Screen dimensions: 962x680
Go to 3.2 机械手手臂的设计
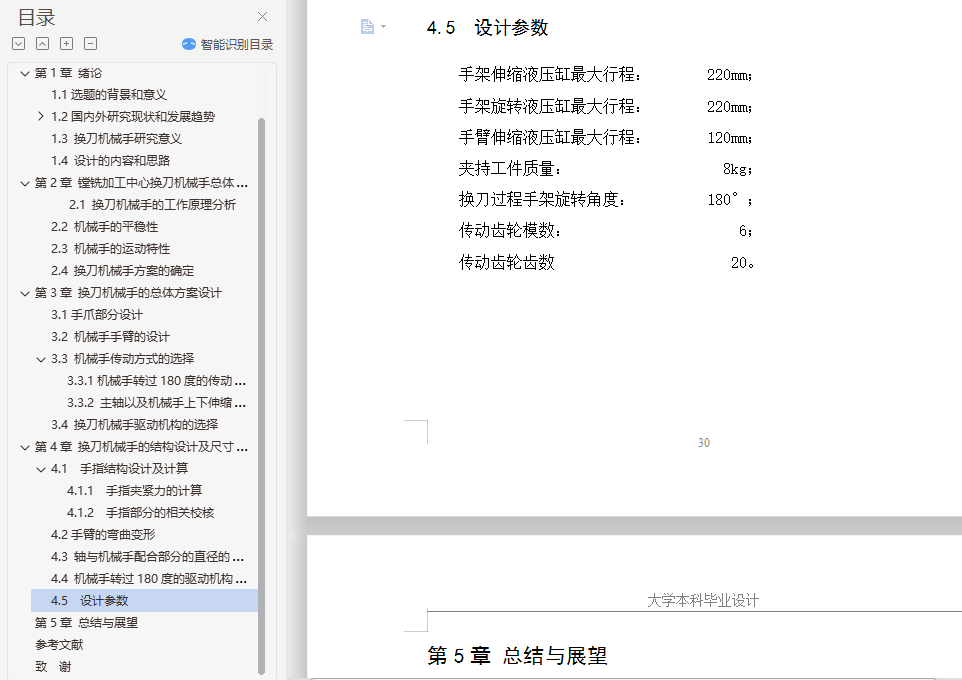click(x=110, y=337)
